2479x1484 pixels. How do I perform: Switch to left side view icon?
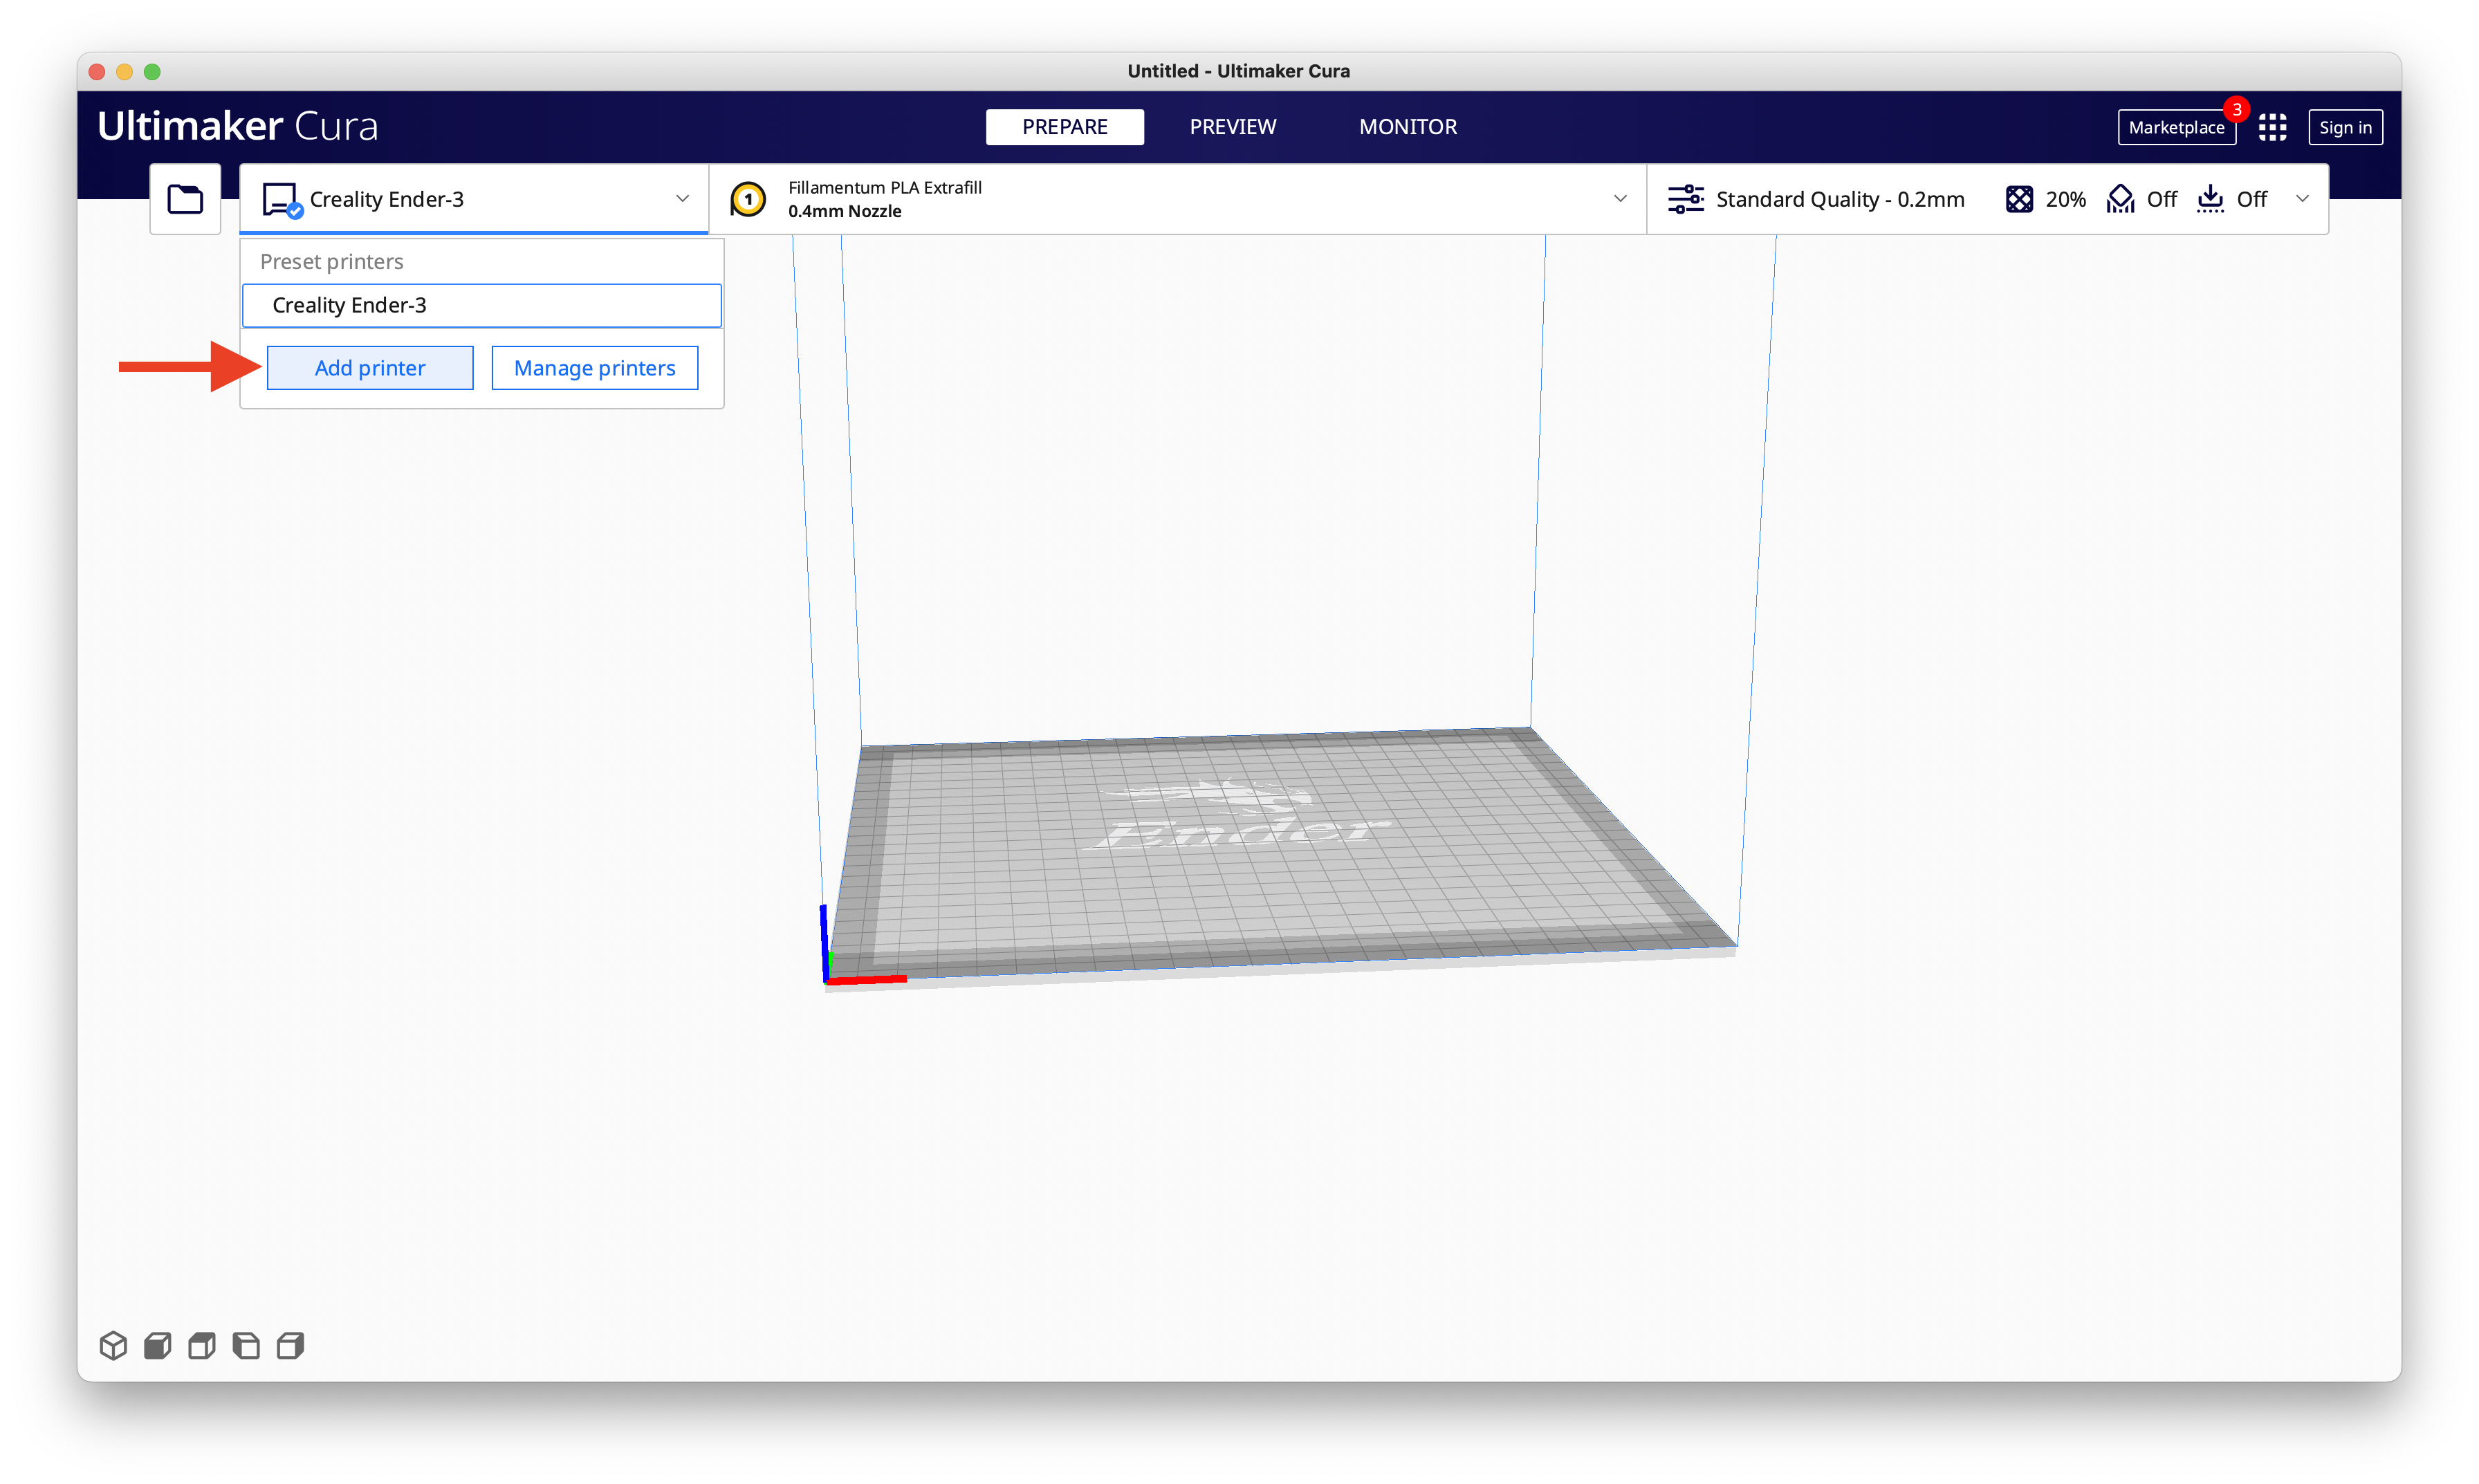point(245,1345)
